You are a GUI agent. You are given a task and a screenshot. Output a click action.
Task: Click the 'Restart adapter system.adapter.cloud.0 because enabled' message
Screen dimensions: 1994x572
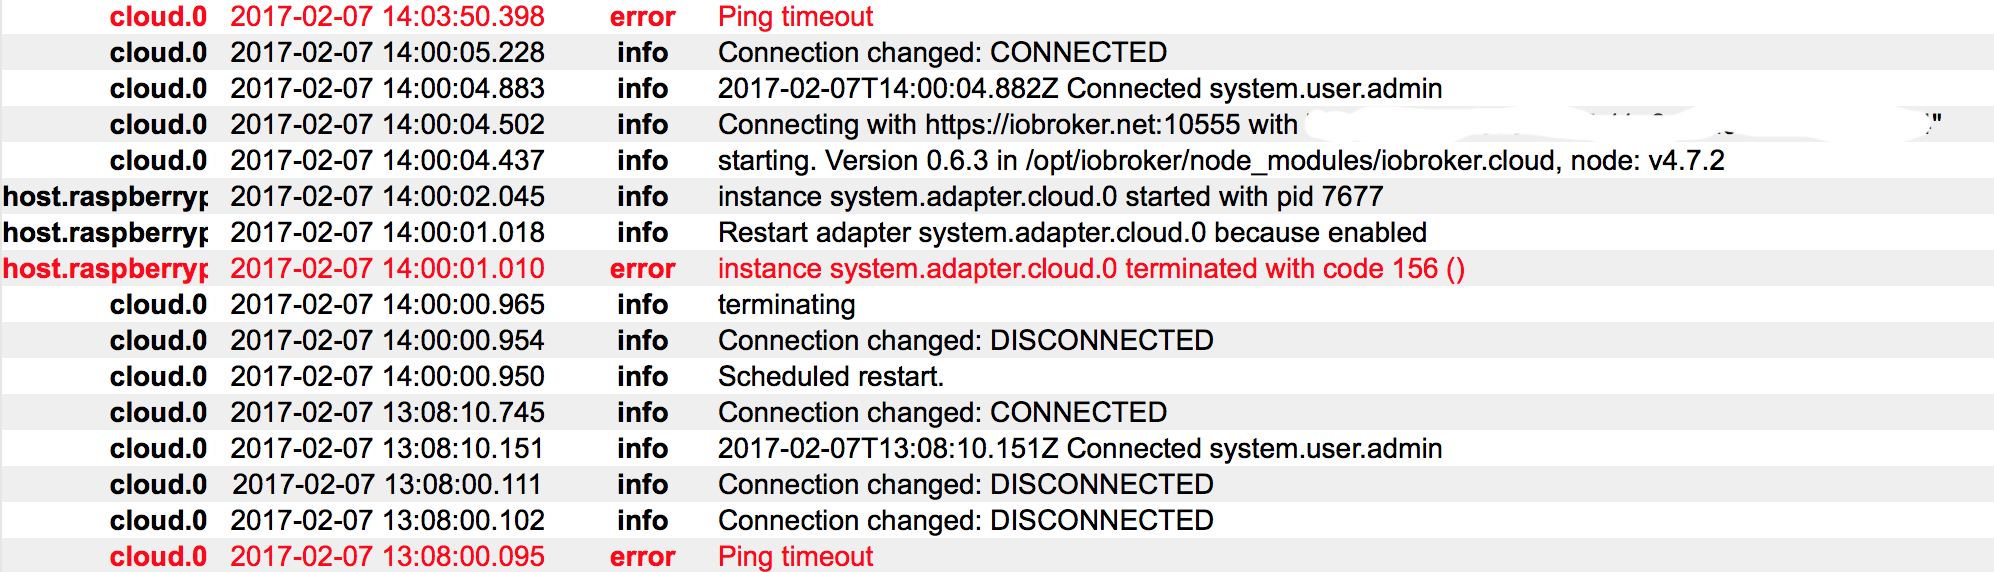point(1071,233)
